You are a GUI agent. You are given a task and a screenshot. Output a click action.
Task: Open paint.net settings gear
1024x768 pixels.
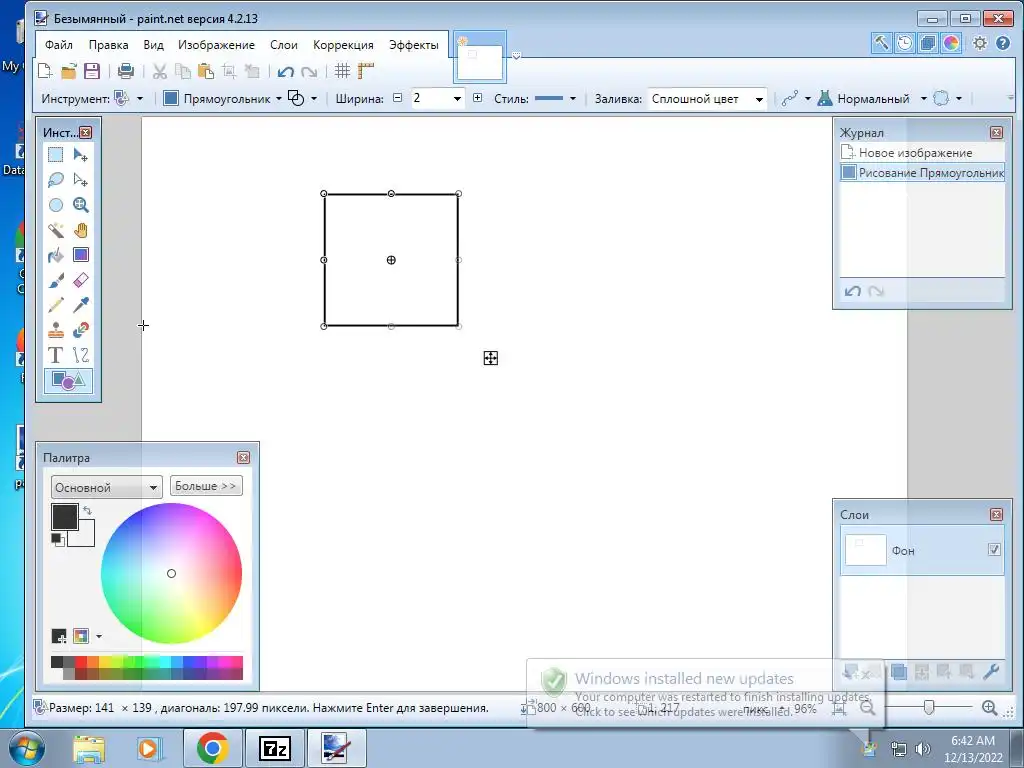coord(980,43)
